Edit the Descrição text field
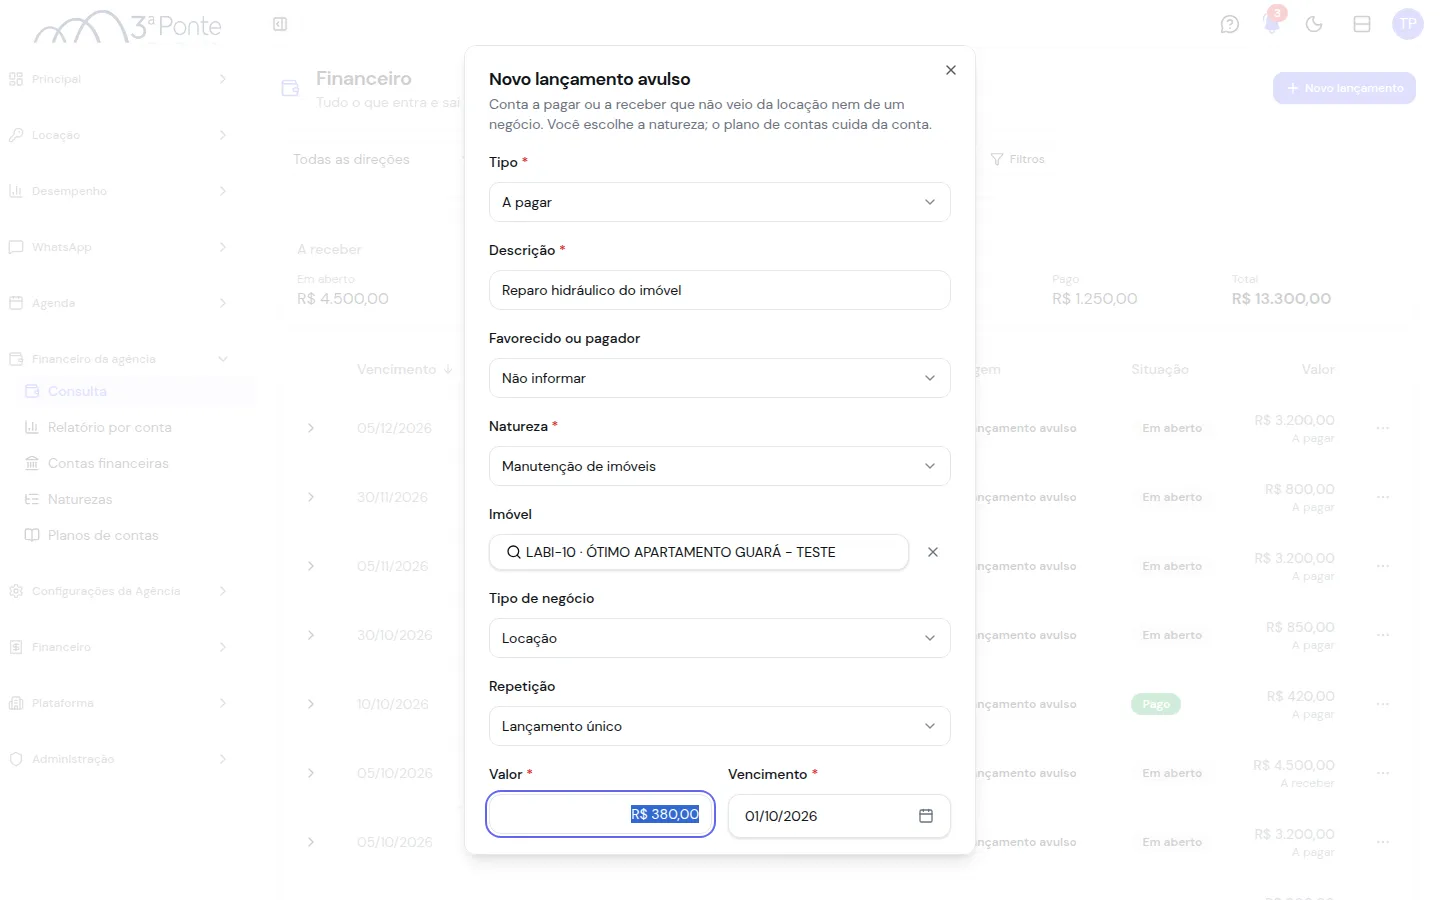 click(x=719, y=290)
